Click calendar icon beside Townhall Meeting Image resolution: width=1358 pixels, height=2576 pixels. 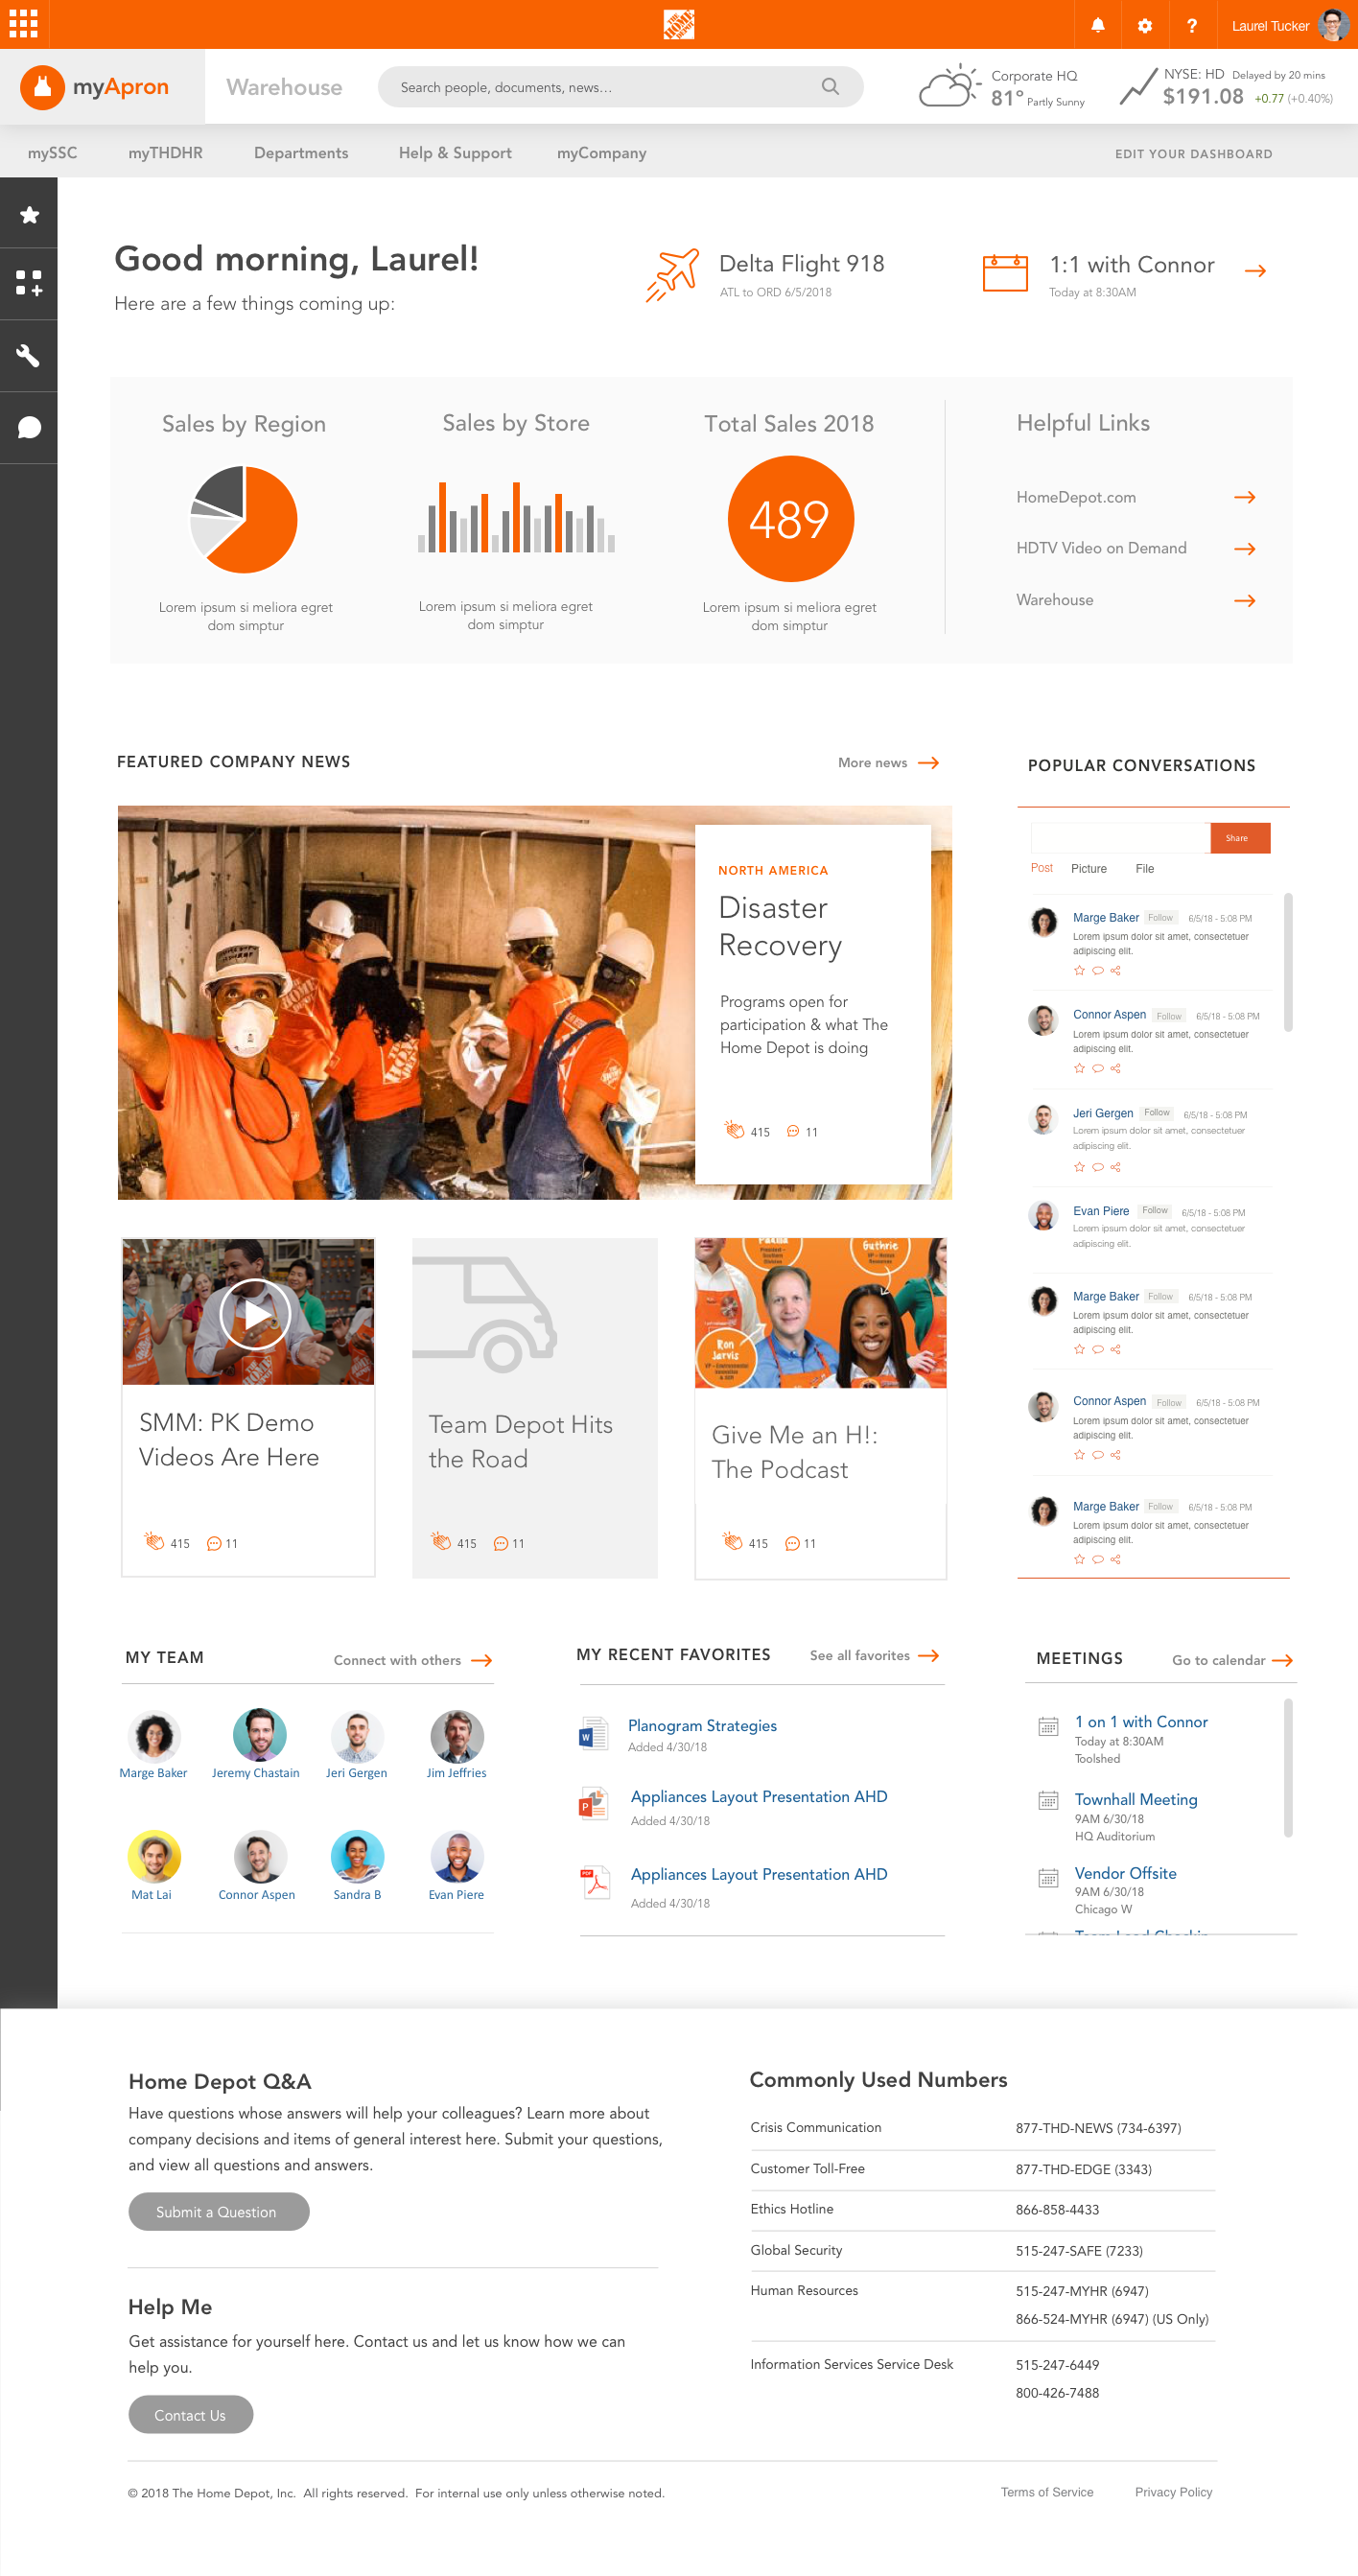point(1048,1801)
